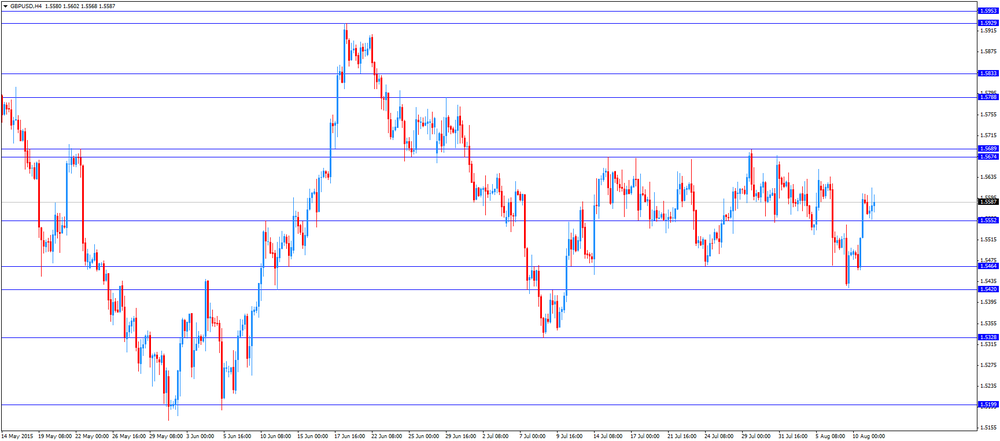Click the 17 Jul 00:00 time label

coord(645,437)
